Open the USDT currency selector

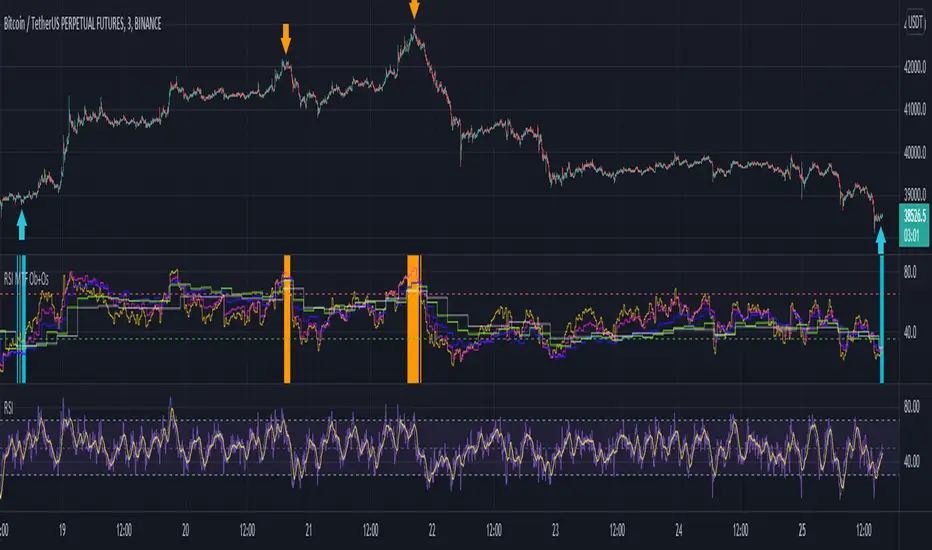click(x=915, y=23)
